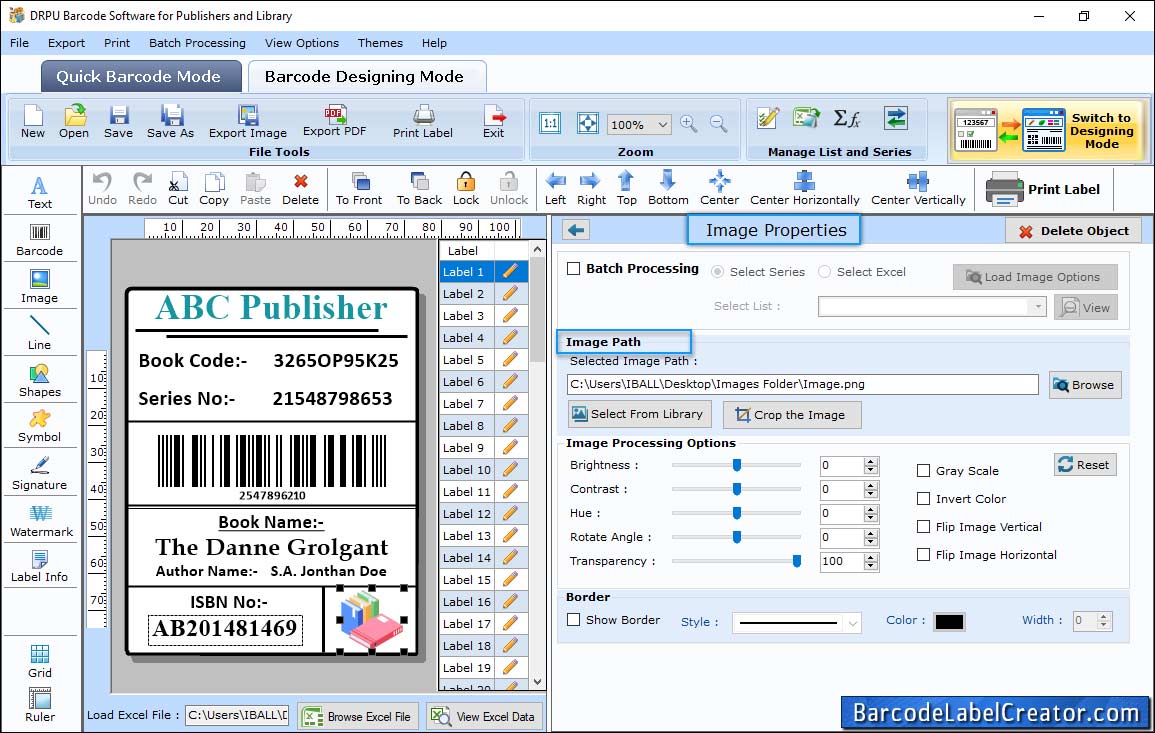Enable the Show Border checkbox
Image resolution: width=1155 pixels, height=733 pixels.
(x=574, y=620)
